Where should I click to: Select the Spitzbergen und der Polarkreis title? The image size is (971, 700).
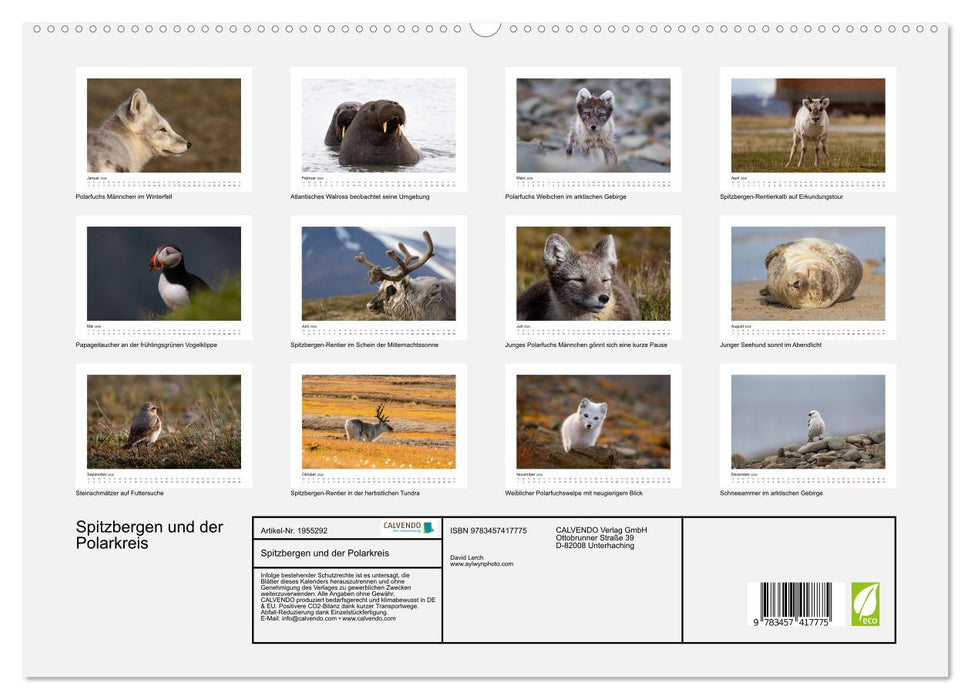[148, 535]
